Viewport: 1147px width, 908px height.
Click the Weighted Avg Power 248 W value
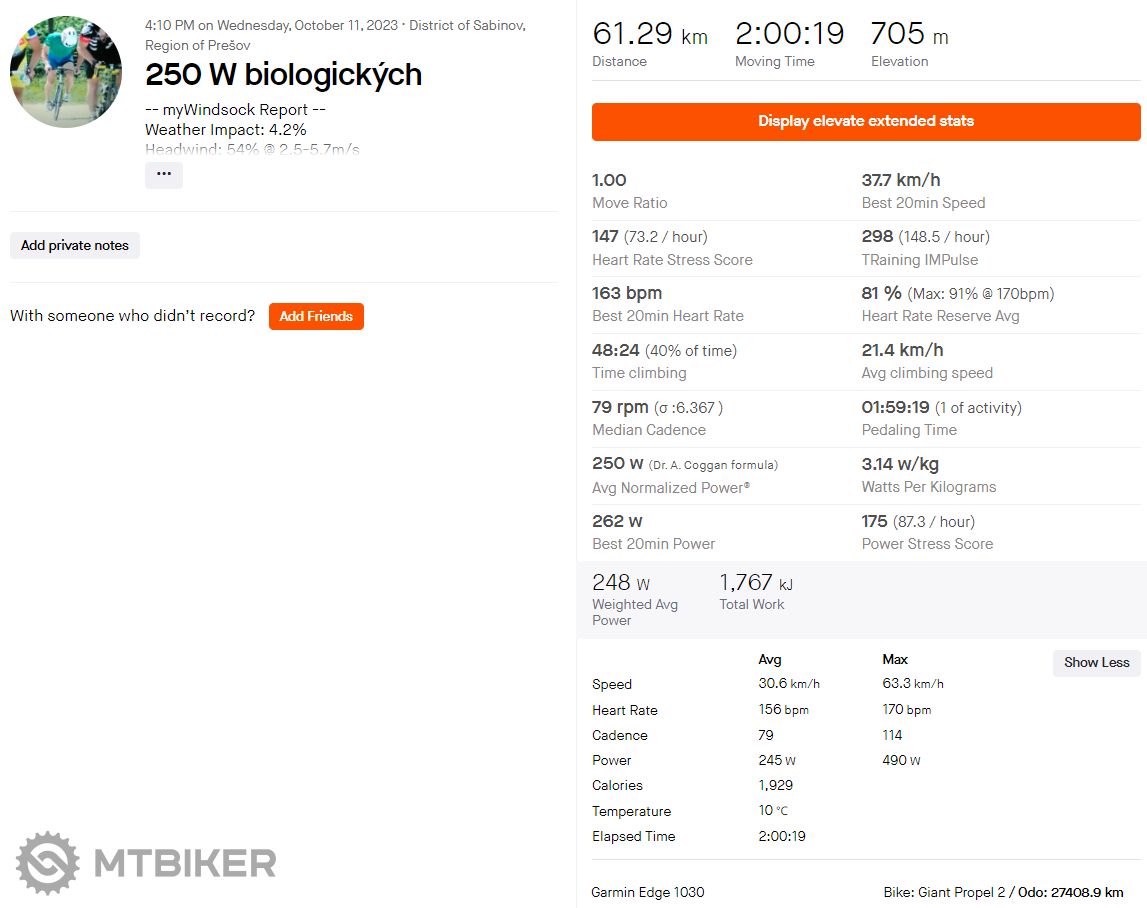point(620,583)
